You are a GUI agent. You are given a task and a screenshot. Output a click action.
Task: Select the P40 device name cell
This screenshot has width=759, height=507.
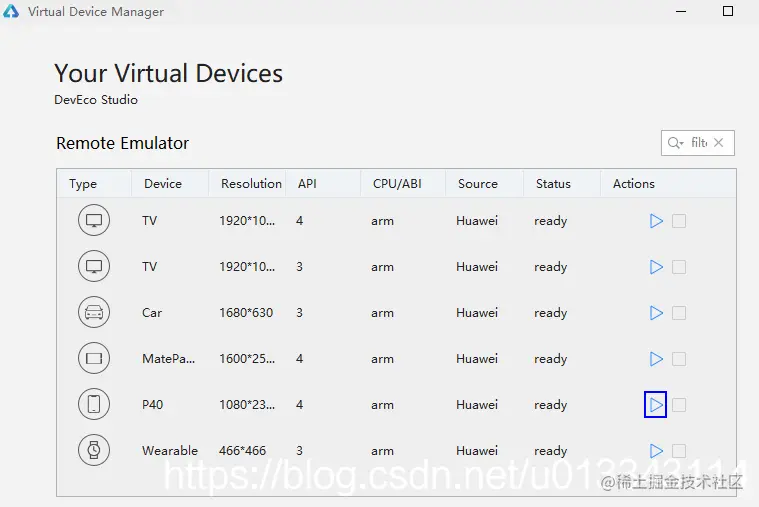[x=152, y=405]
